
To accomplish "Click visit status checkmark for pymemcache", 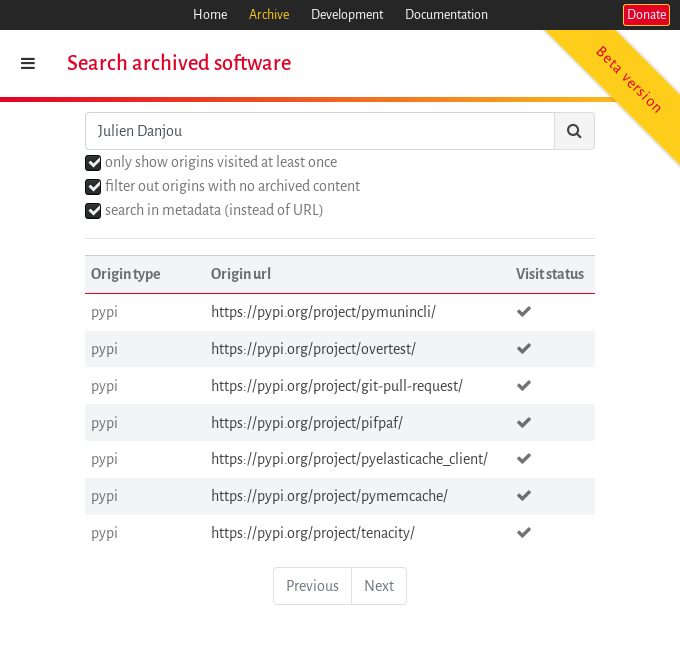I will pos(523,496).
